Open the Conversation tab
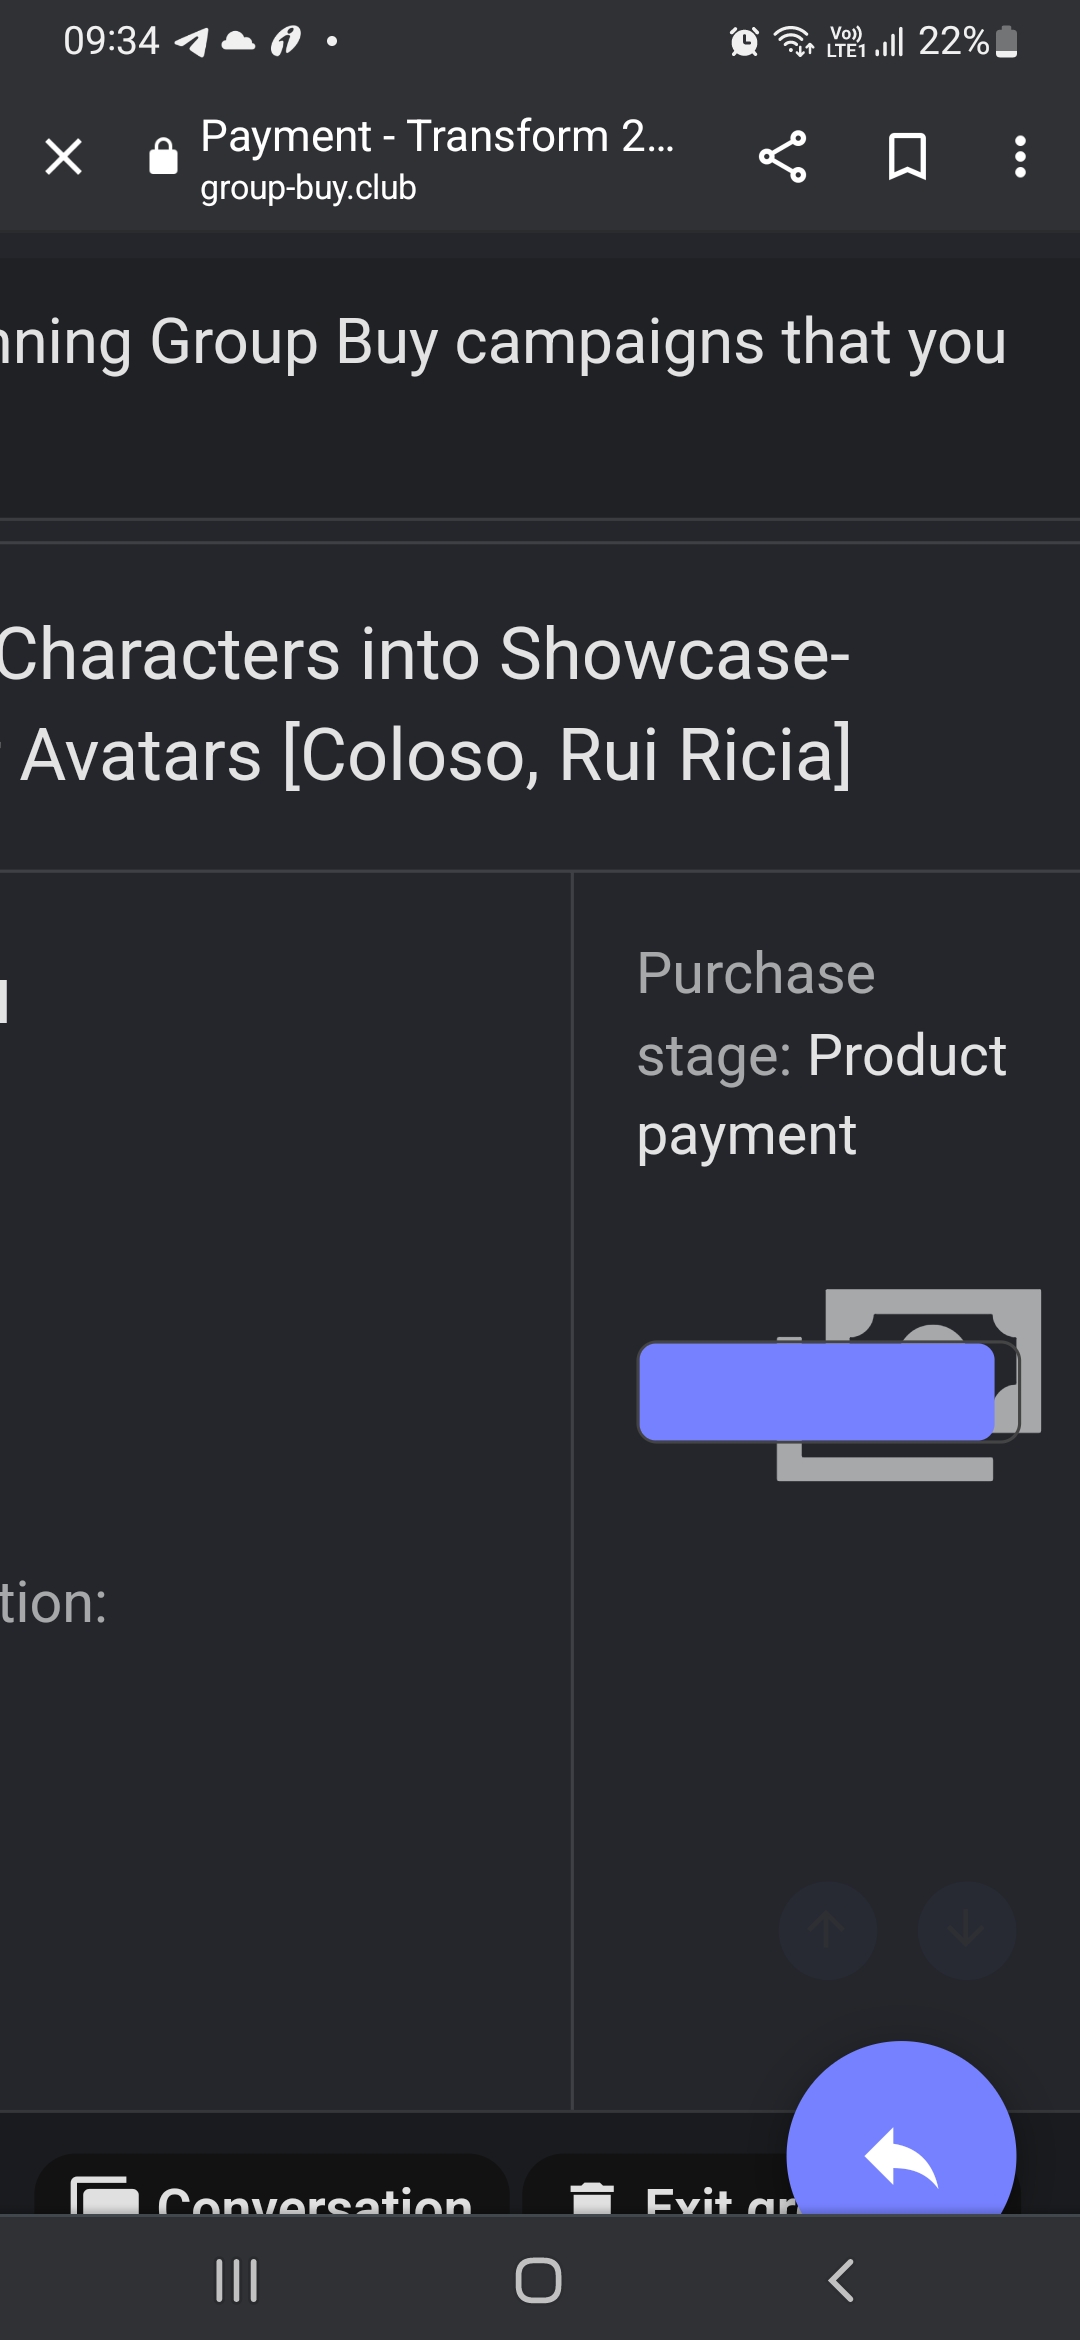This screenshot has width=1080, height=2340. tap(272, 2195)
